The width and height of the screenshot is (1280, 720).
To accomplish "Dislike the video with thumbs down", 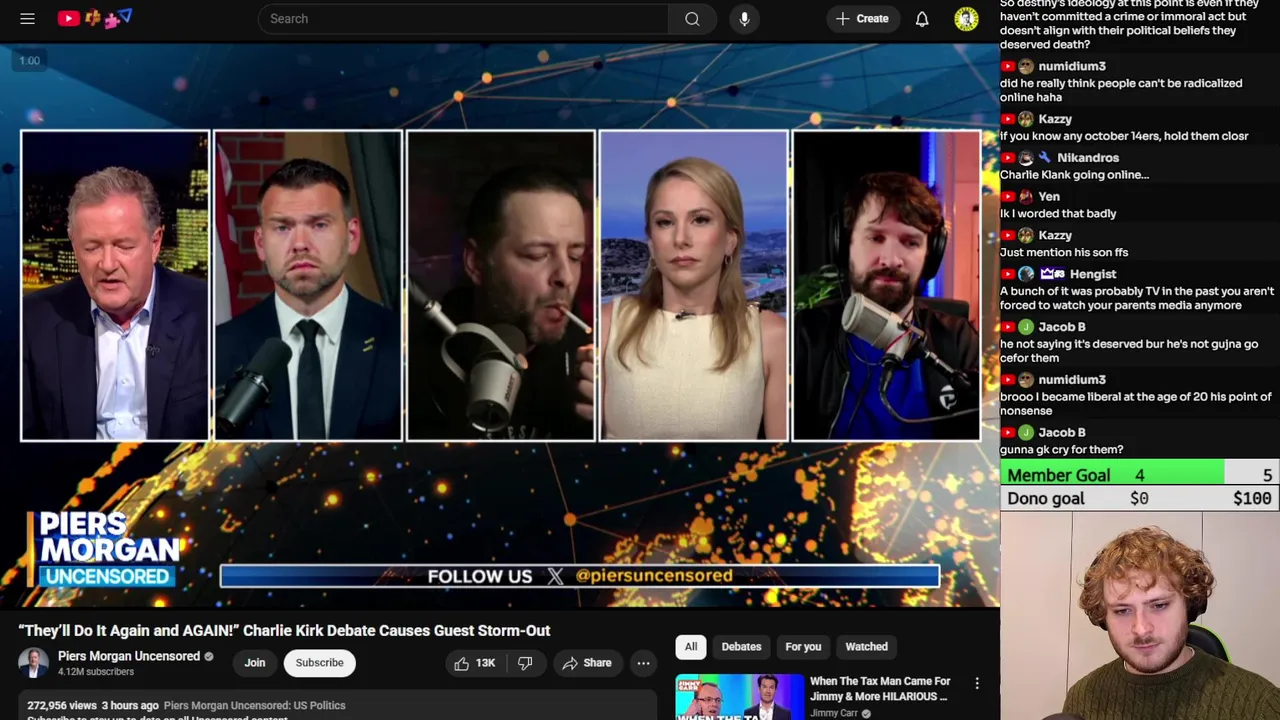I will tap(525, 663).
